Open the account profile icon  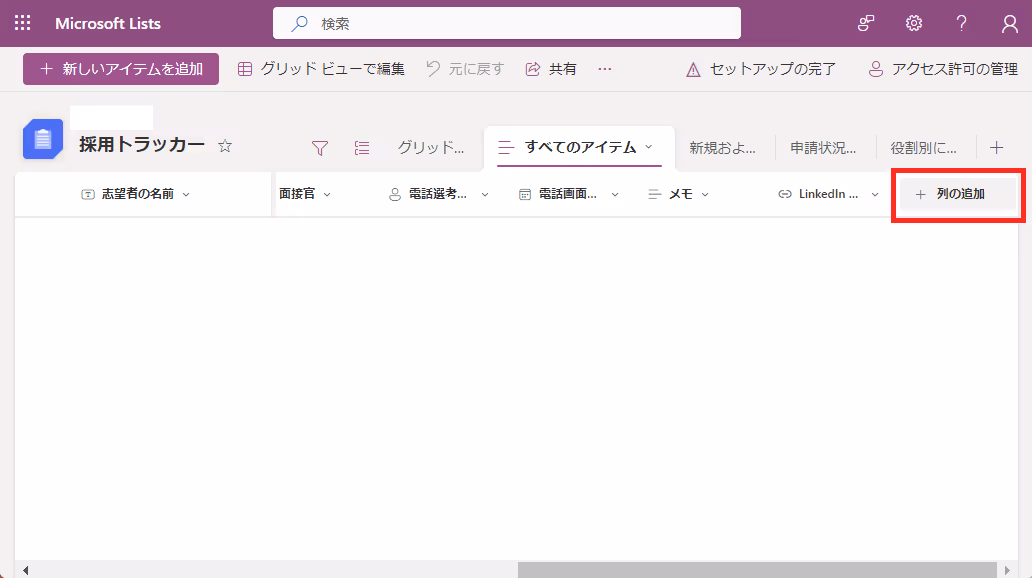coord(1009,24)
